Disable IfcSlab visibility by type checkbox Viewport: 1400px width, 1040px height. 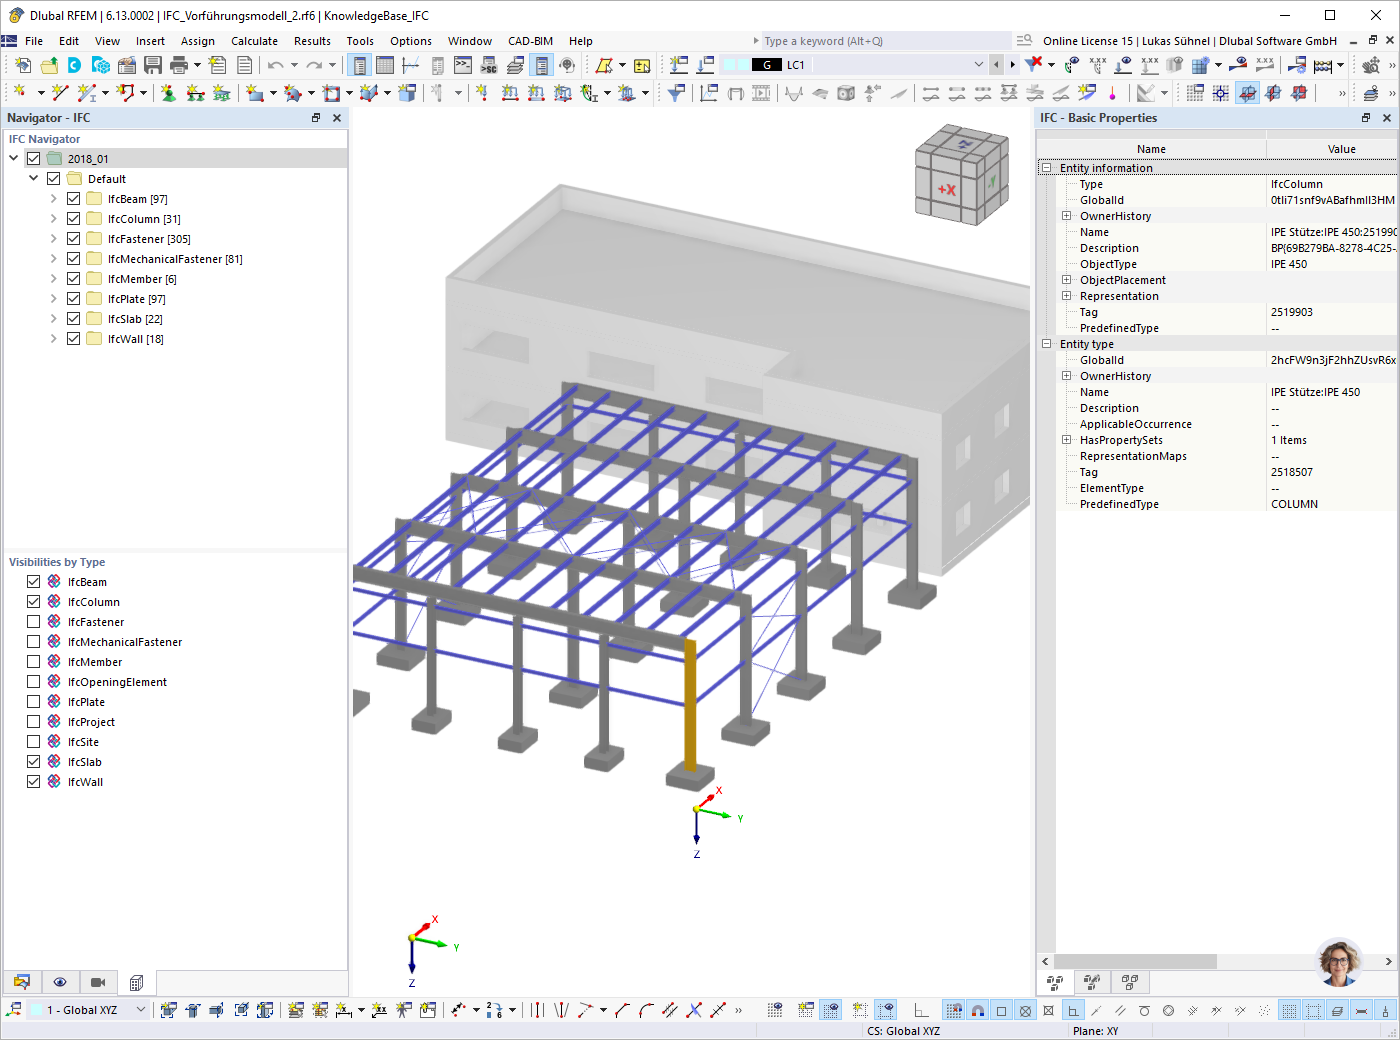[x=34, y=762]
